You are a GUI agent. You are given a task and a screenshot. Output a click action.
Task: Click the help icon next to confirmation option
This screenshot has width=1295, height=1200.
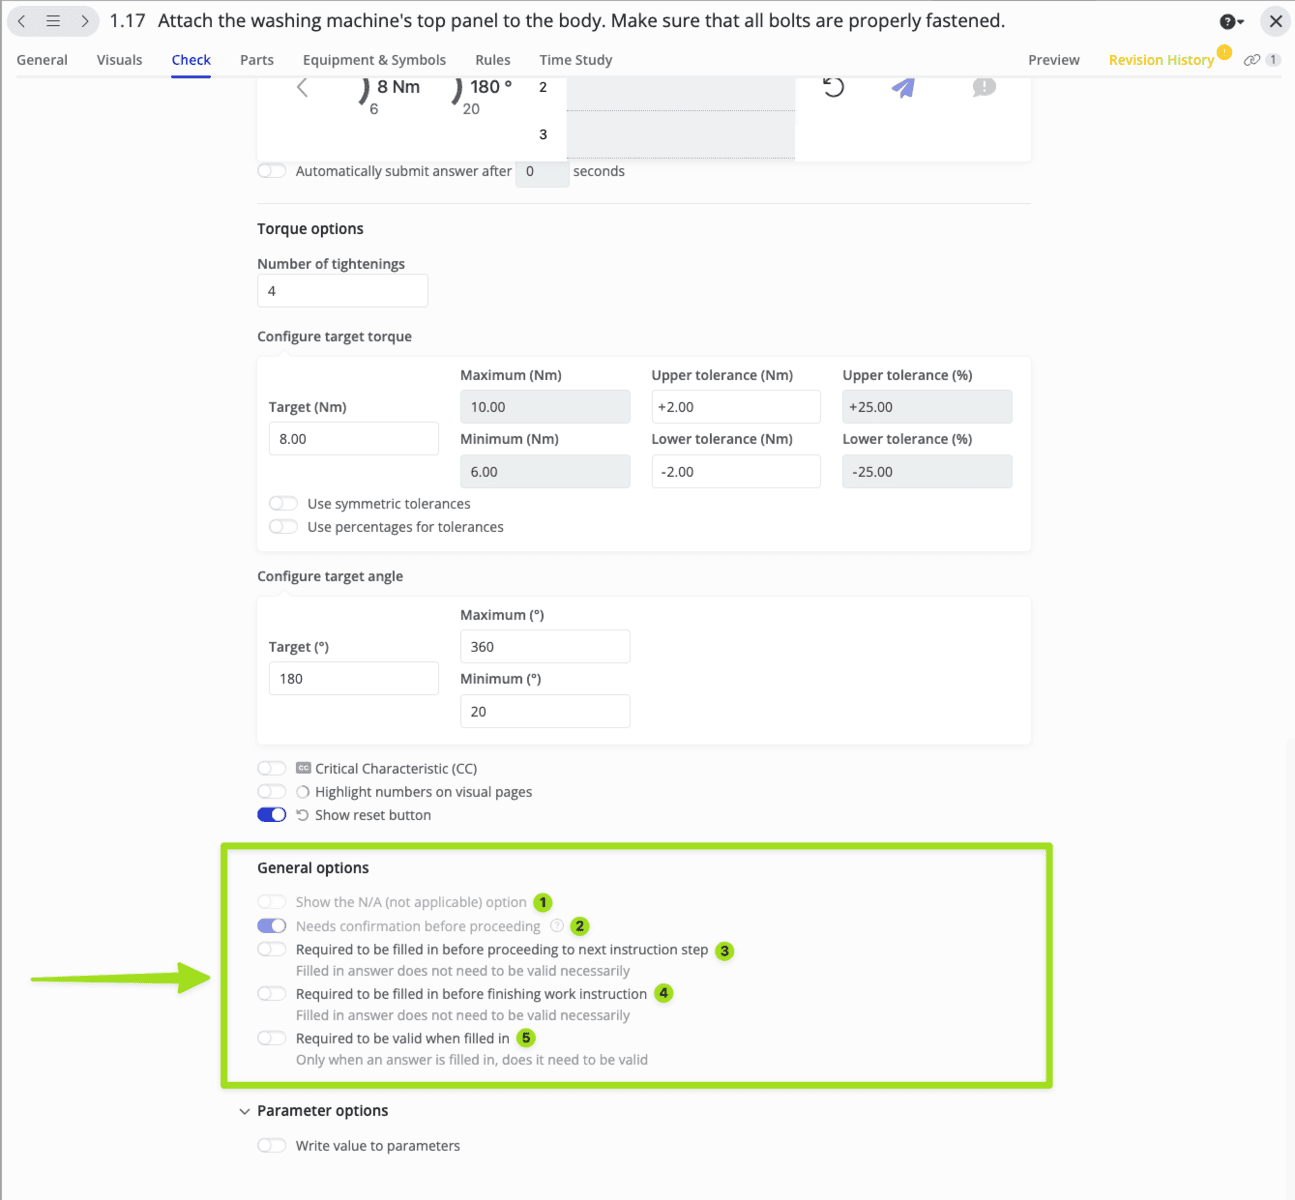pos(557,926)
